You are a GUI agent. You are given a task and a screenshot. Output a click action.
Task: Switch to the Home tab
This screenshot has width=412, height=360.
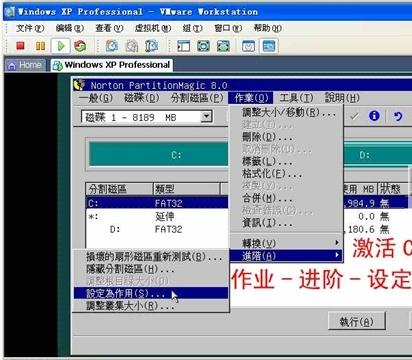[x=26, y=65]
